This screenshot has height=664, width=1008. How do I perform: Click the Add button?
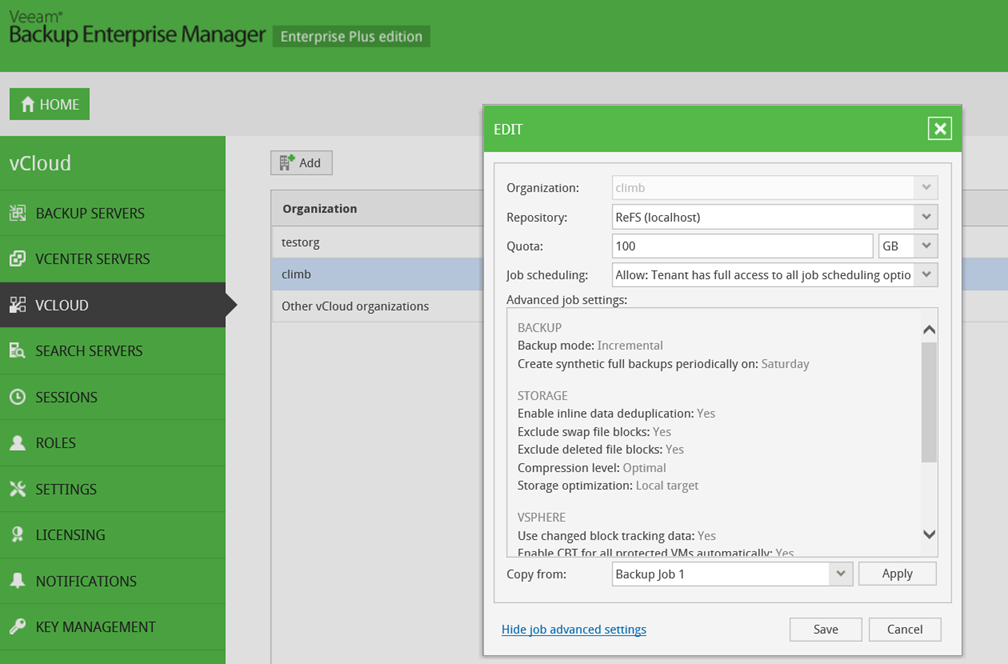[301, 163]
